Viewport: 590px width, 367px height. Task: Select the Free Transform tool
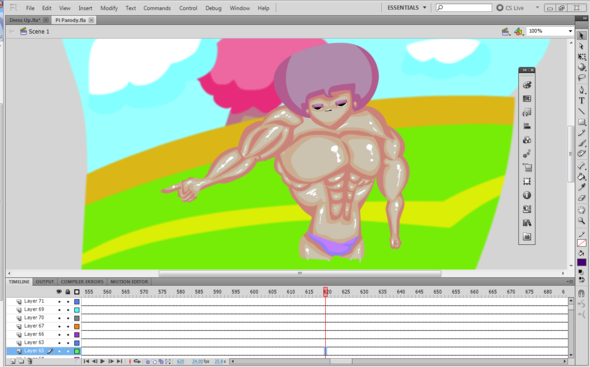pyautogui.click(x=582, y=57)
